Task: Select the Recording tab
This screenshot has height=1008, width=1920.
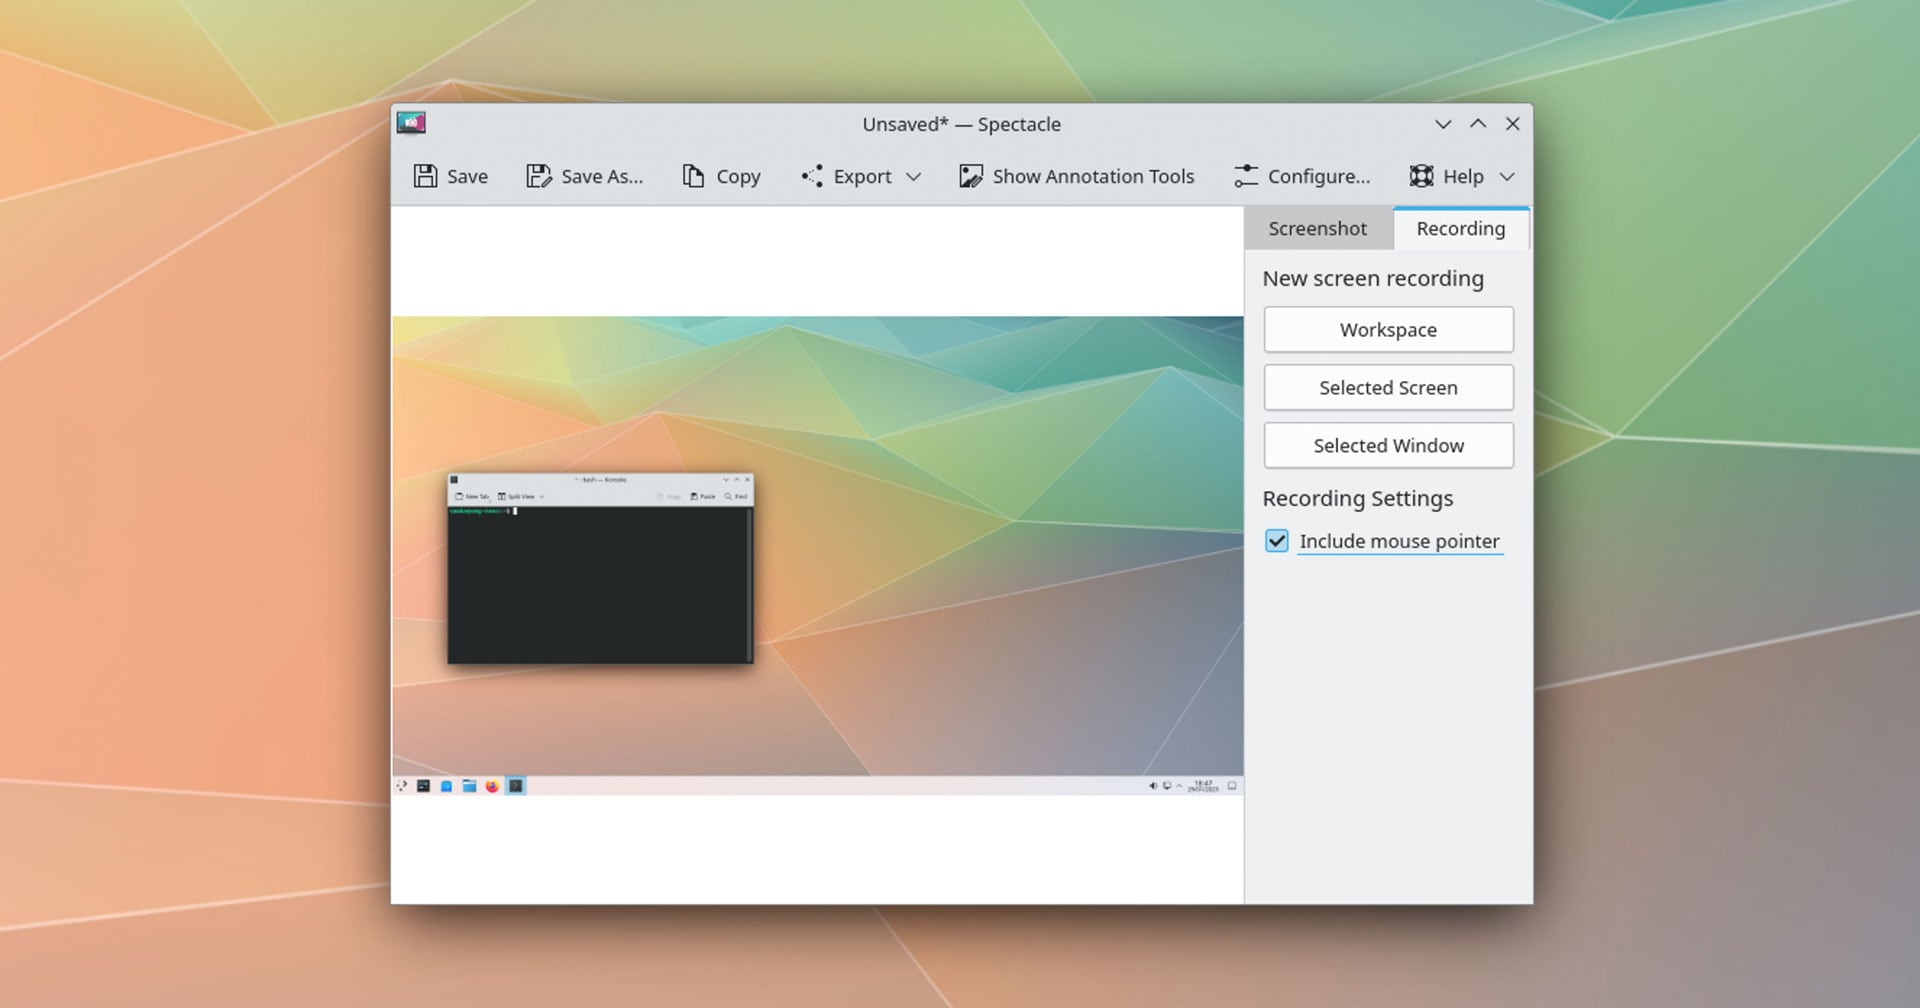Action: [1459, 228]
